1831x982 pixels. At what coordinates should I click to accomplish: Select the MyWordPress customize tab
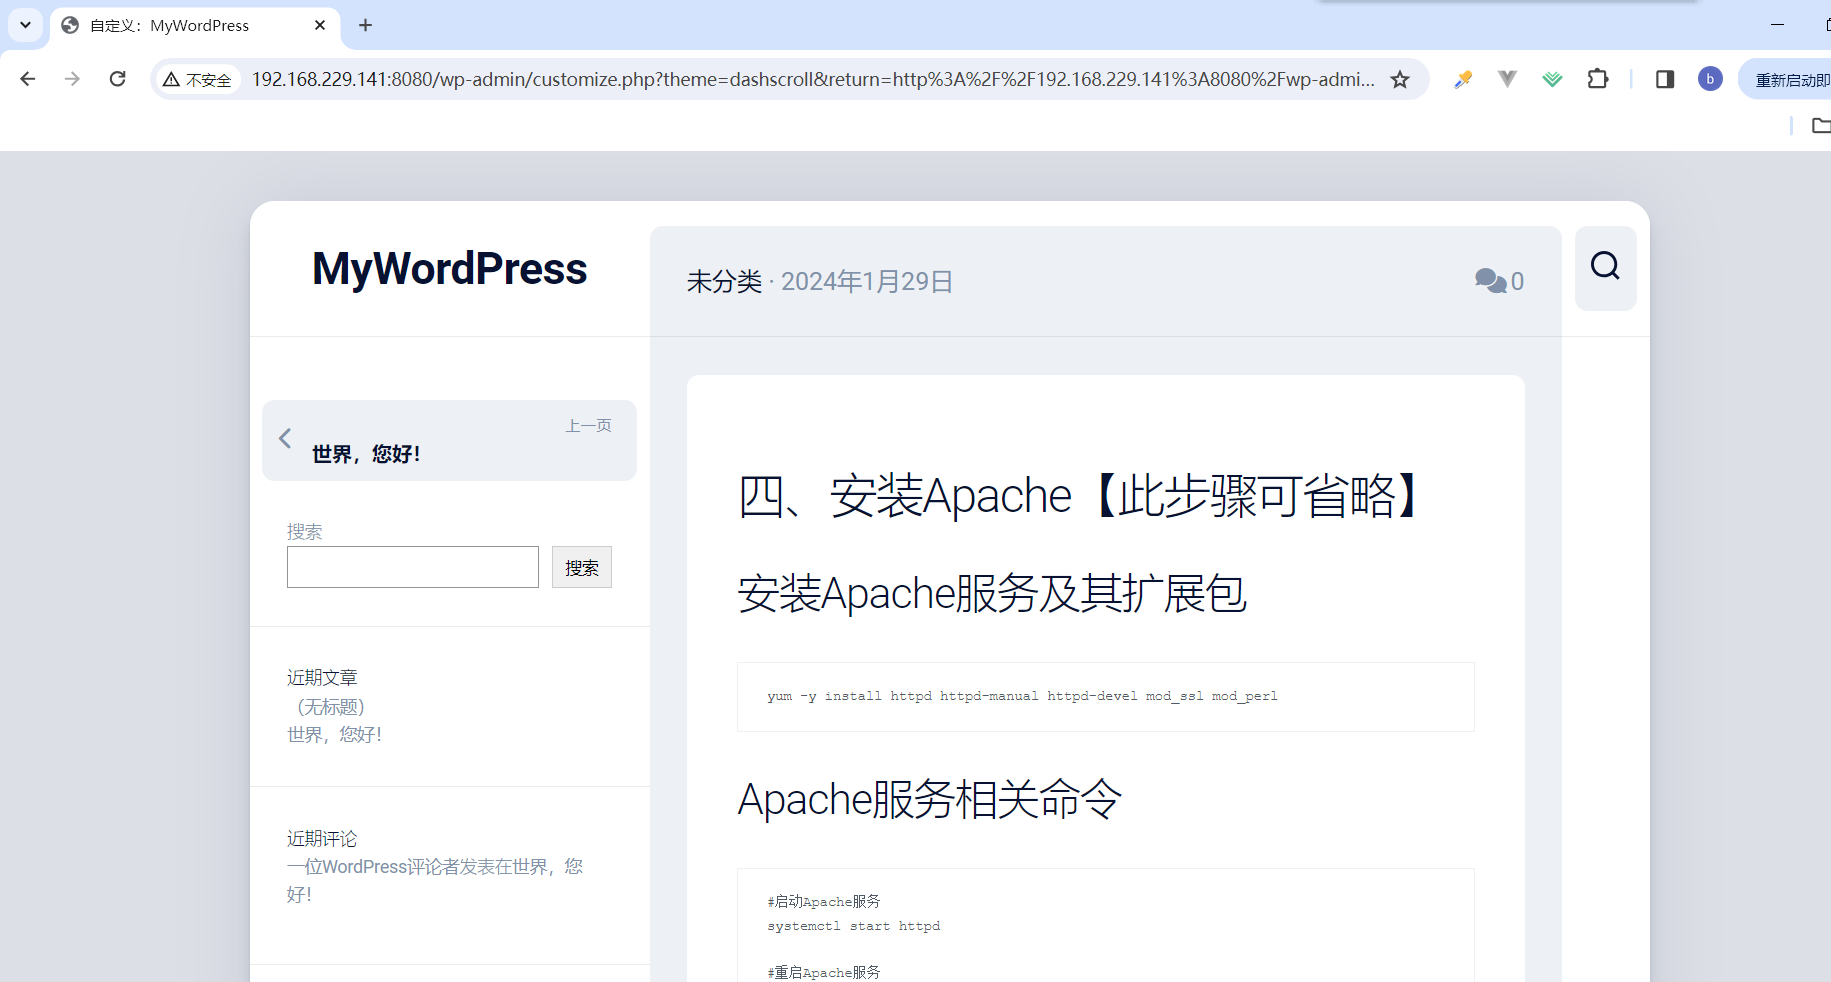(195, 25)
